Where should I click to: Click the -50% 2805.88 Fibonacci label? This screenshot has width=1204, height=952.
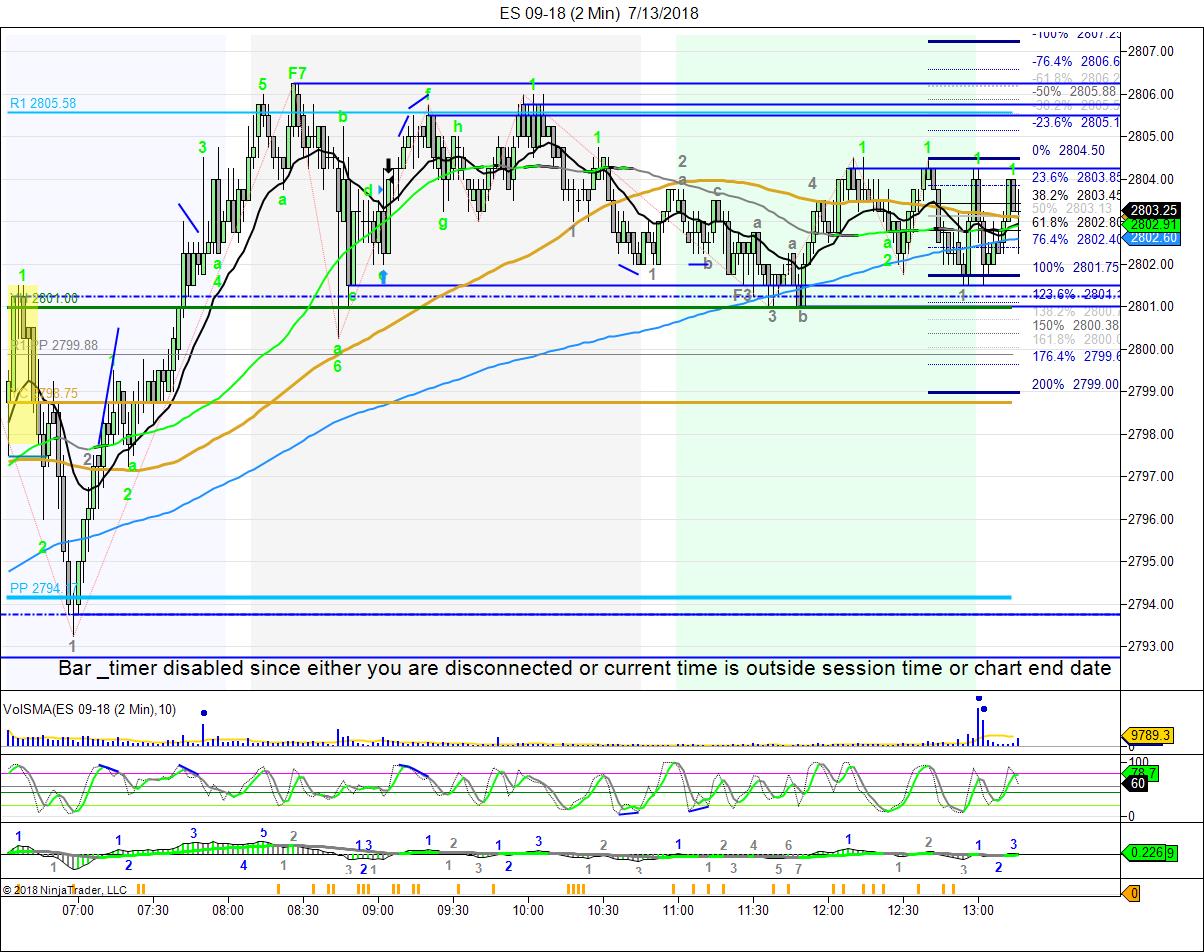click(1076, 91)
